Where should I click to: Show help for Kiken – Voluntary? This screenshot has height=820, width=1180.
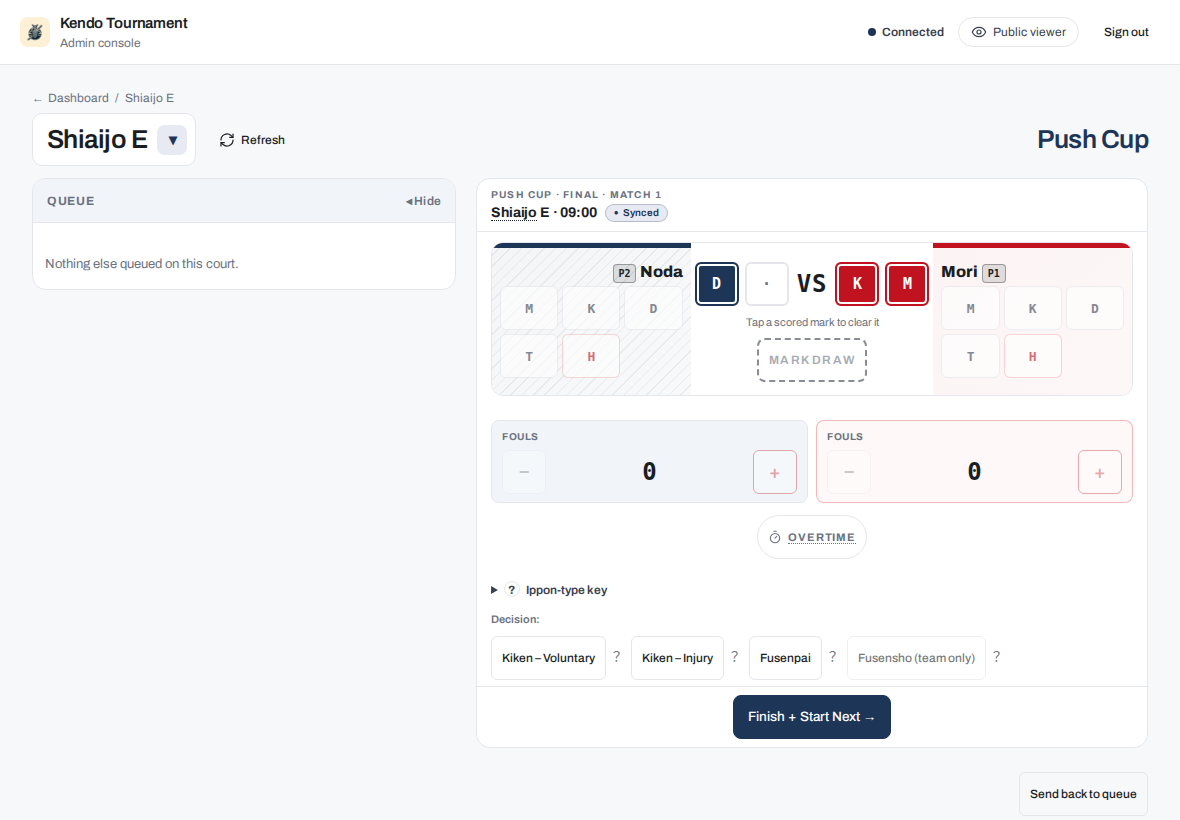pyautogui.click(x=616, y=657)
